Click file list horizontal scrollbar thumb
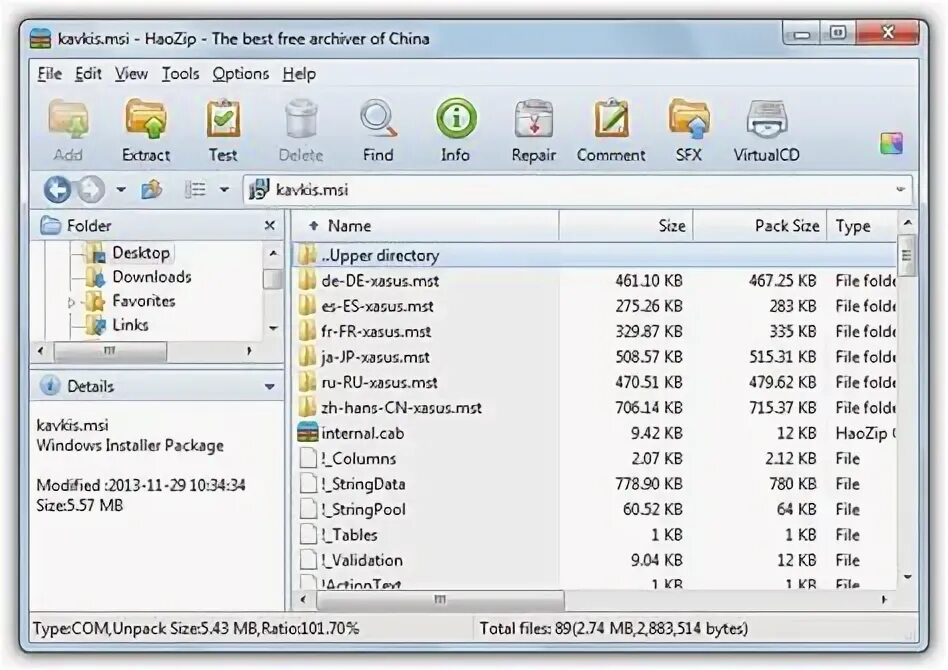The width and height of the screenshot is (948, 670). [440, 600]
